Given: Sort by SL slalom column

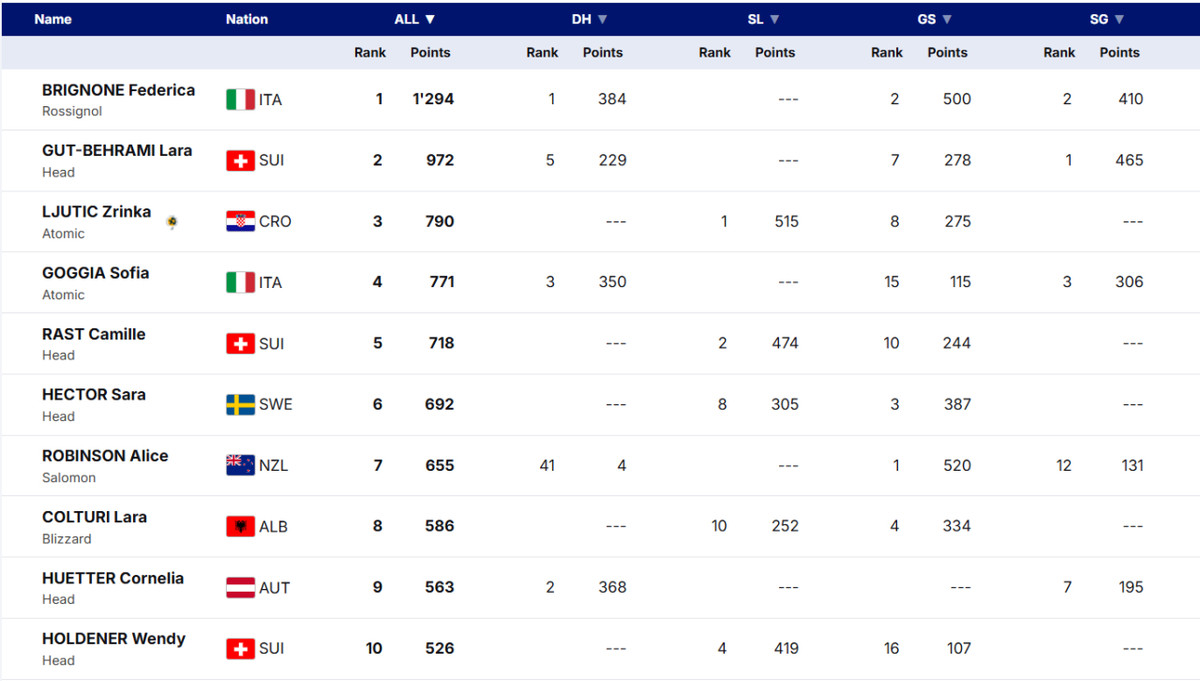Looking at the screenshot, I should point(763,19).
